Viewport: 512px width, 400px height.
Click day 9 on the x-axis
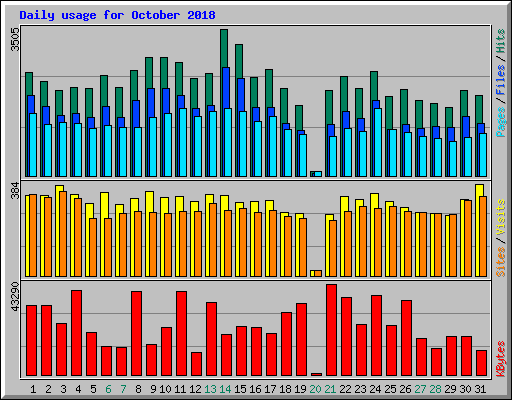pos(153,389)
